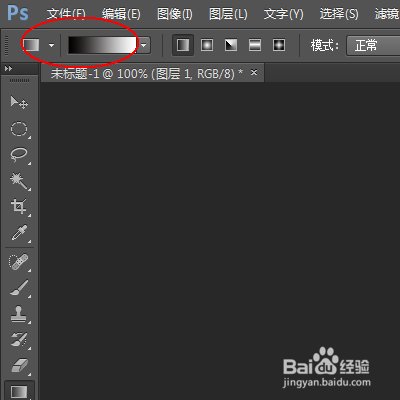Open the 文件(F) menu

(66, 14)
